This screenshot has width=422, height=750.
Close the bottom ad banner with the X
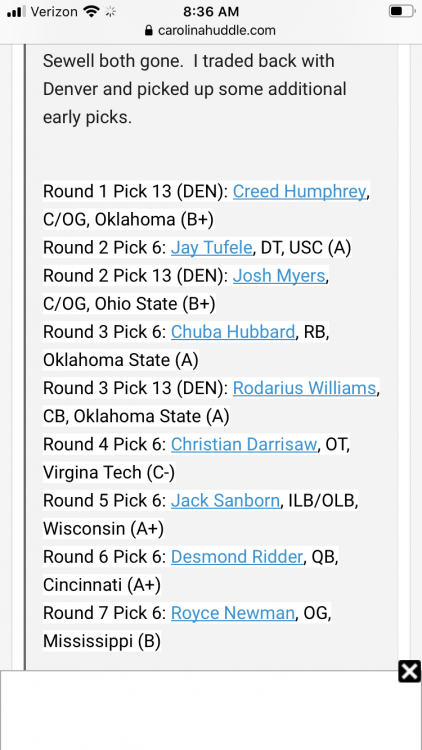tap(410, 672)
